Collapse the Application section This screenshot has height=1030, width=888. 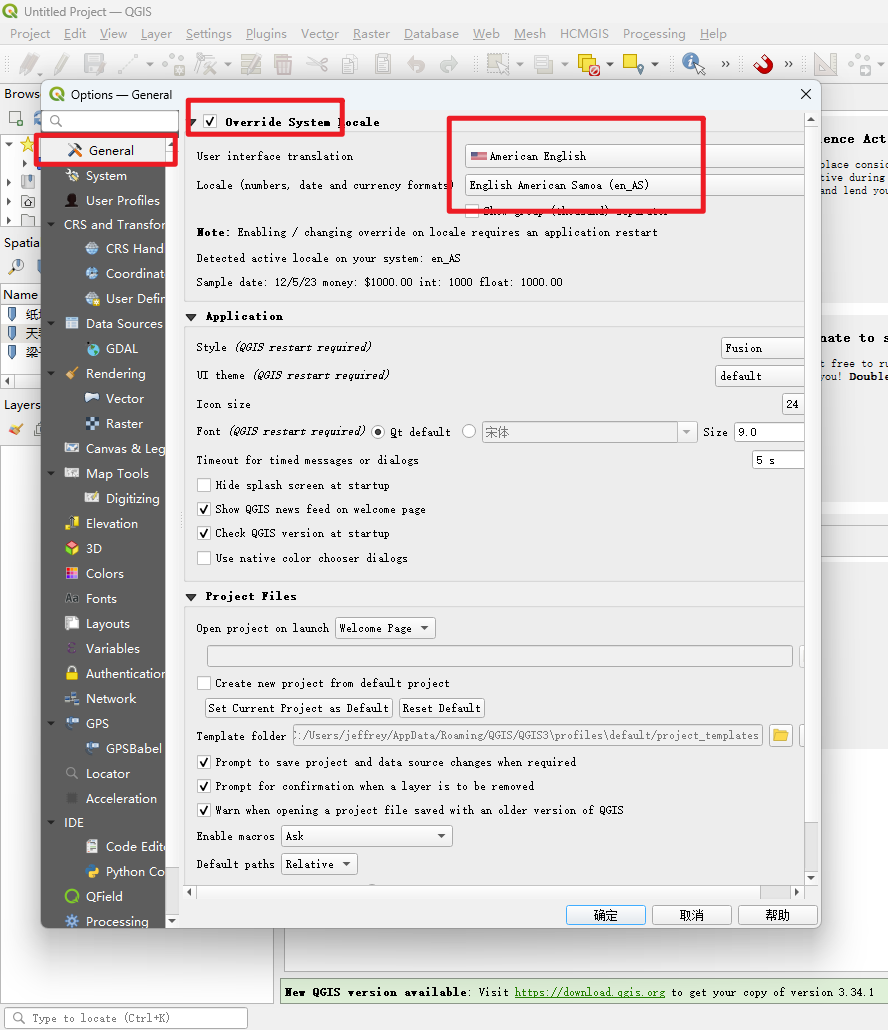191,317
